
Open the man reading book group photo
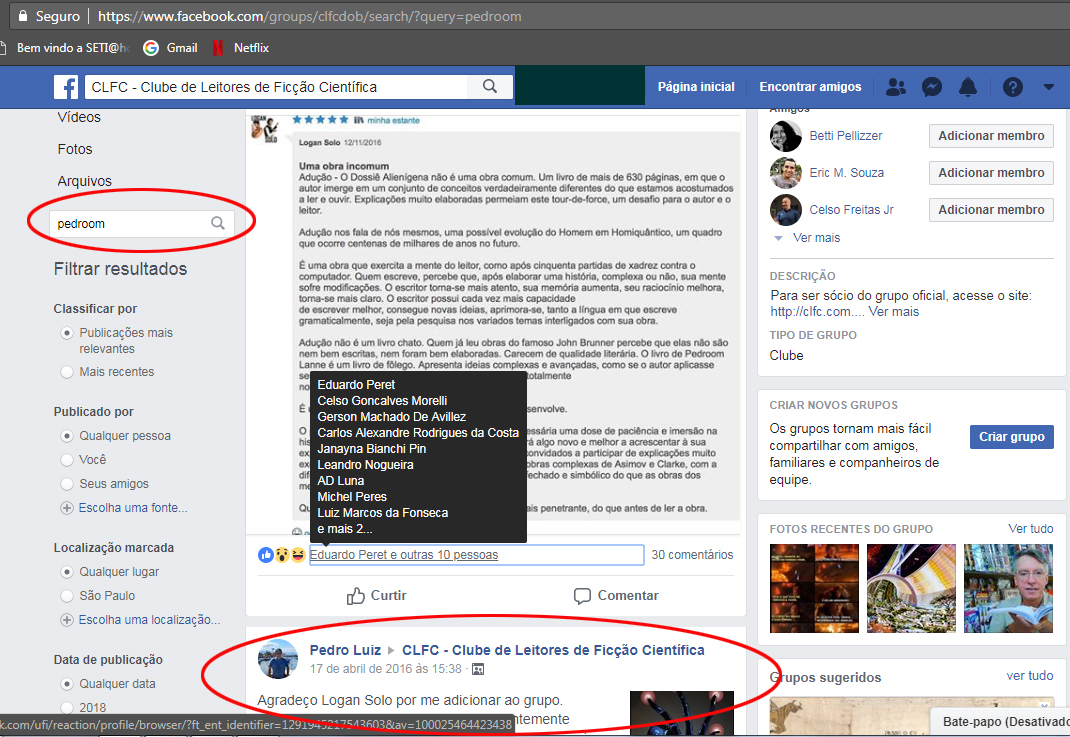pyautogui.click(x=1008, y=588)
